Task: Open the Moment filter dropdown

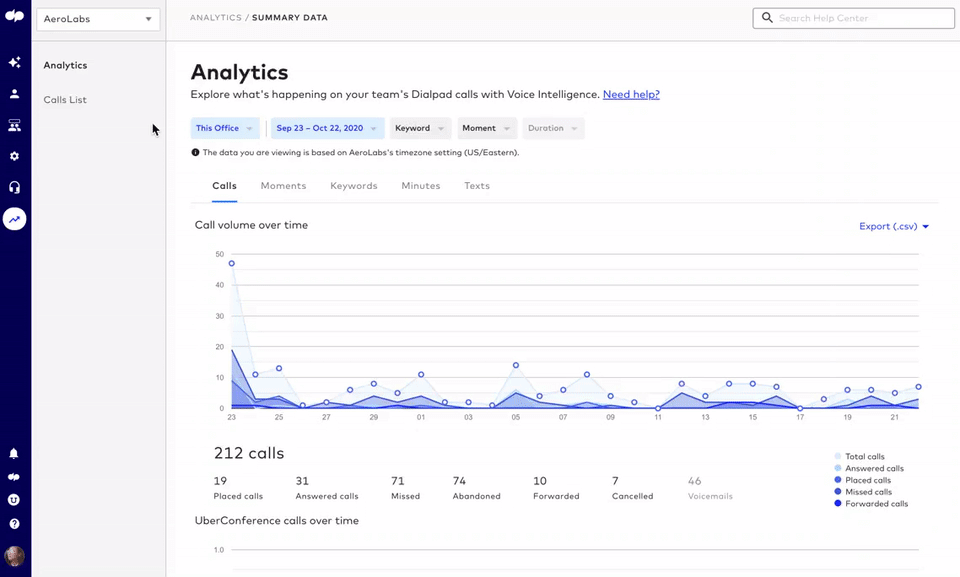Action: [x=487, y=128]
